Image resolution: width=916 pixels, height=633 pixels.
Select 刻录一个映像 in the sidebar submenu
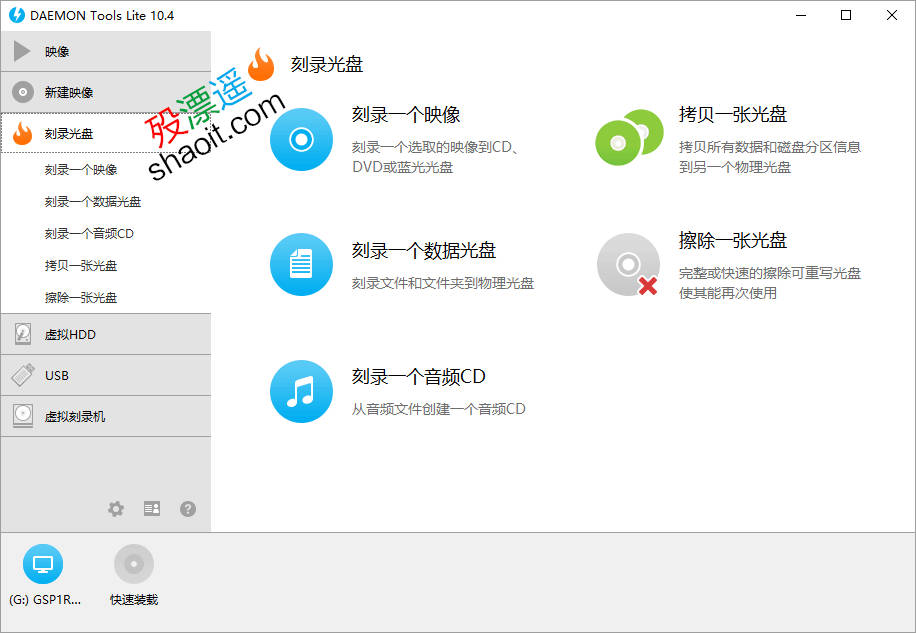coord(81,169)
